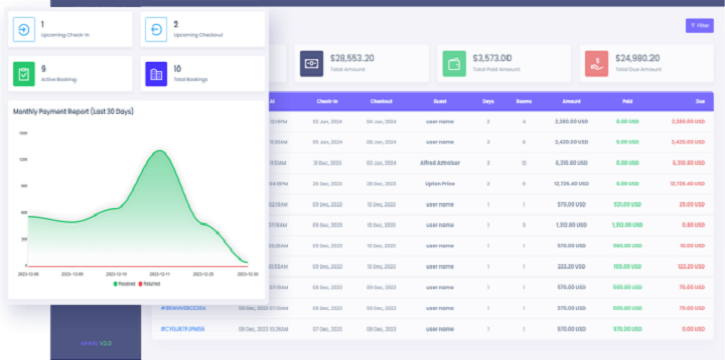Click due value 10.00 USD
The width and height of the screenshot is (725, 360).
point(693,246)
